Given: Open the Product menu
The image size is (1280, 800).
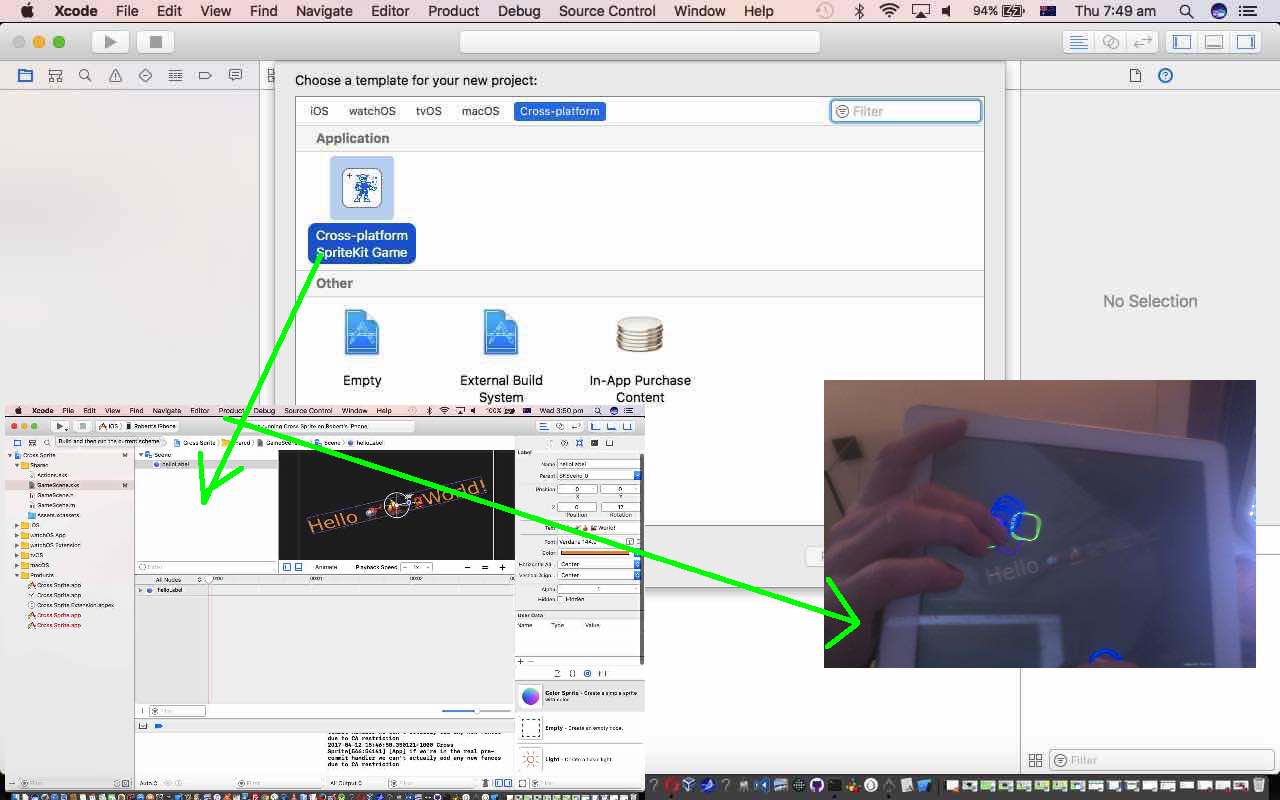Looking at the screenshot, I should pyautogui.click(x=454, y=11).
